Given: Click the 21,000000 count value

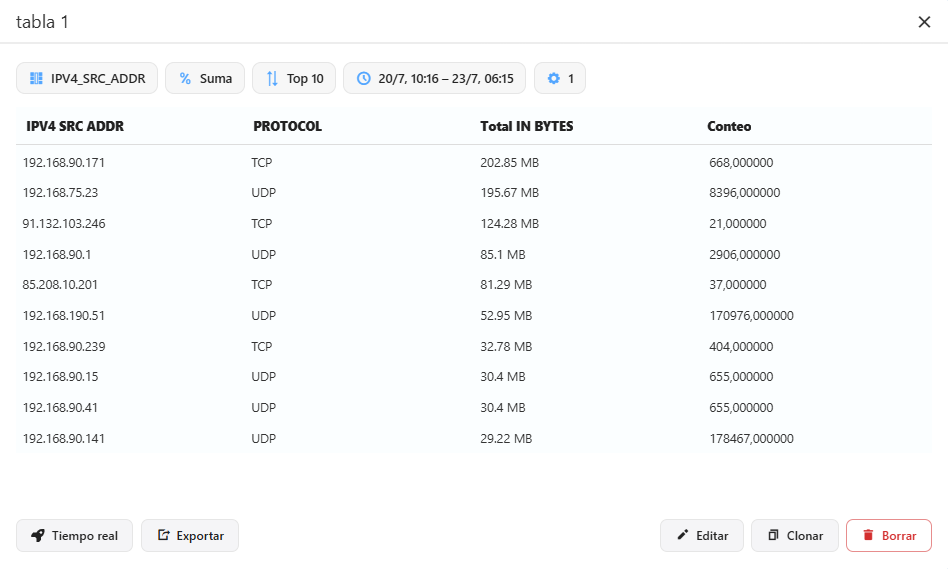Looking at the screenshot, I should coord(738,224).
